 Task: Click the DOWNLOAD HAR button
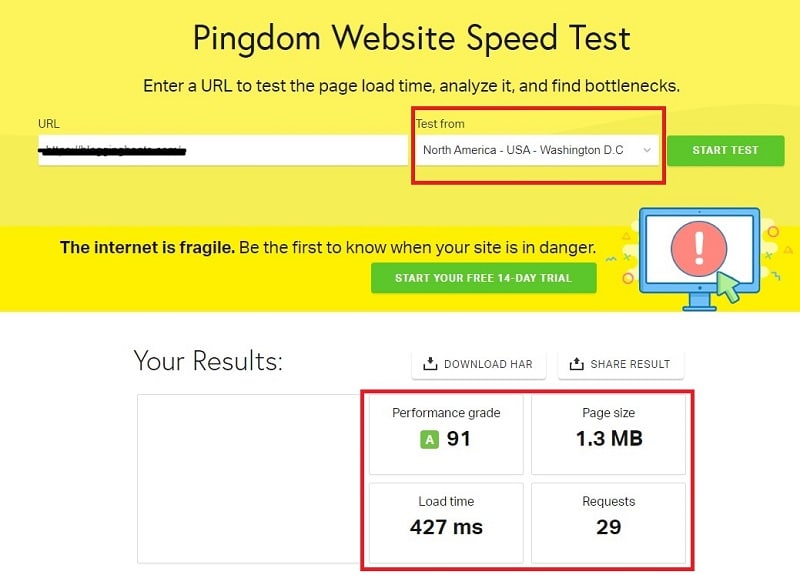point(479,364)
